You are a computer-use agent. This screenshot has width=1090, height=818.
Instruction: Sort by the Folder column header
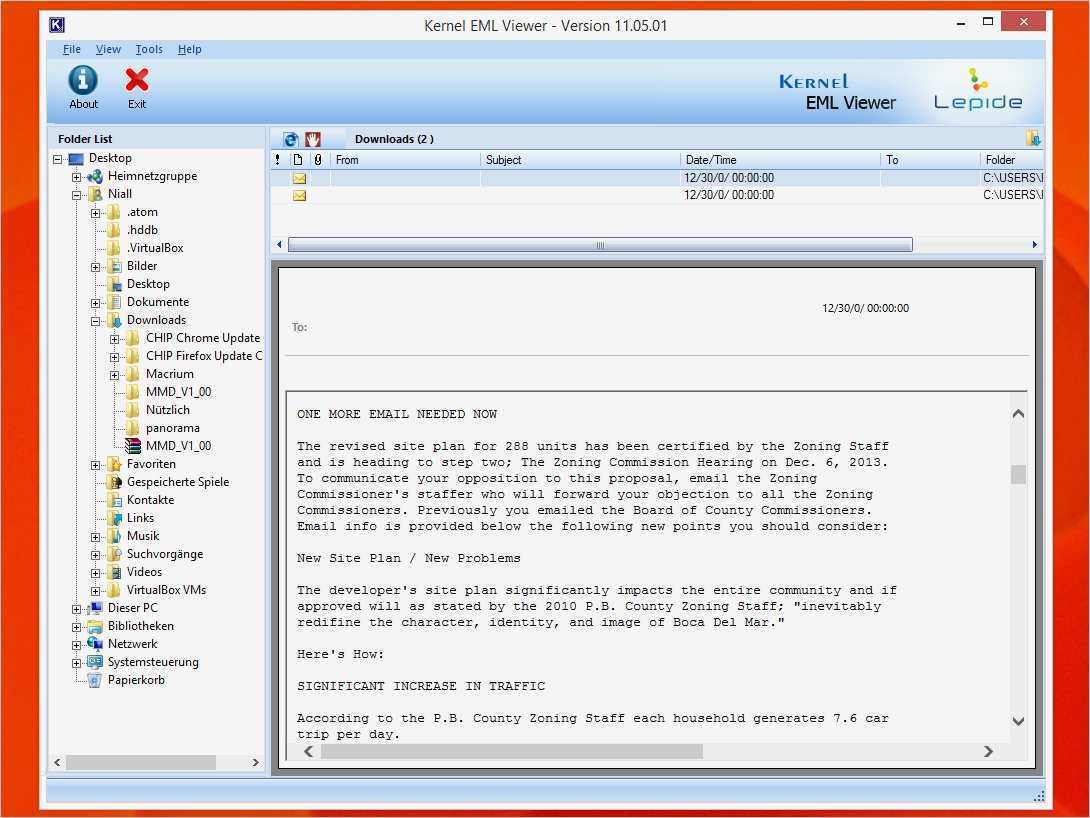(x=1012, y=160)
